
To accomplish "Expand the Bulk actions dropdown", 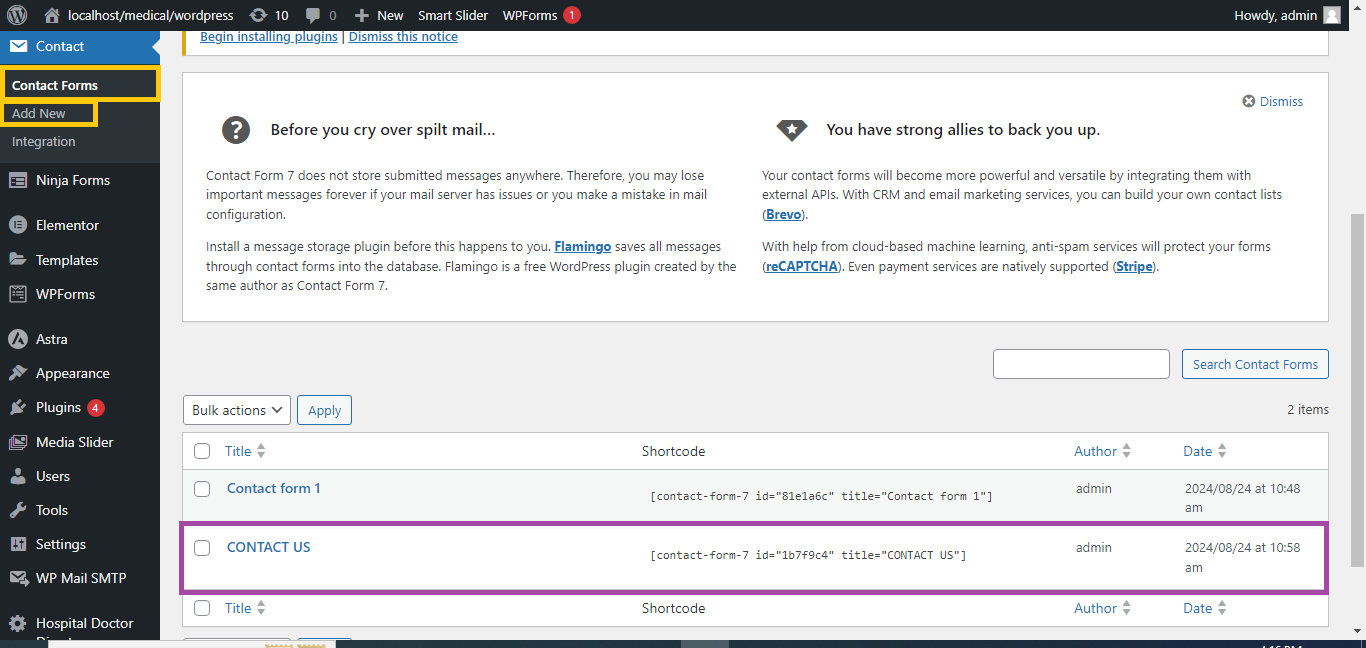I will coord(237,410).
